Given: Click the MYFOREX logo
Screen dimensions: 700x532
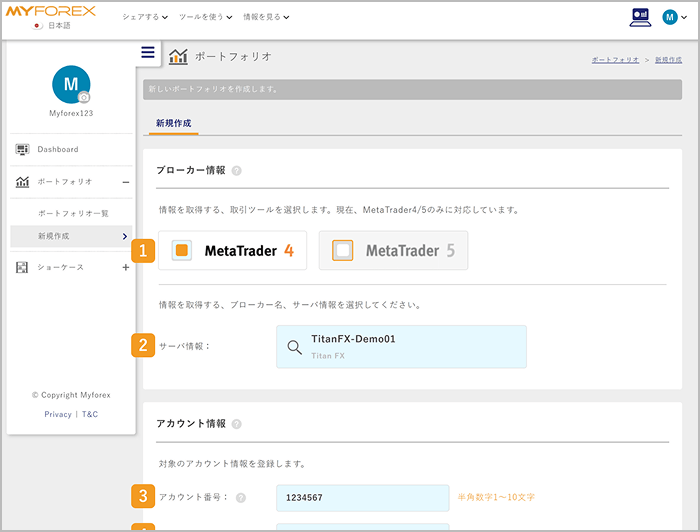Looking at the screenshot, I should tap(50, 11).
